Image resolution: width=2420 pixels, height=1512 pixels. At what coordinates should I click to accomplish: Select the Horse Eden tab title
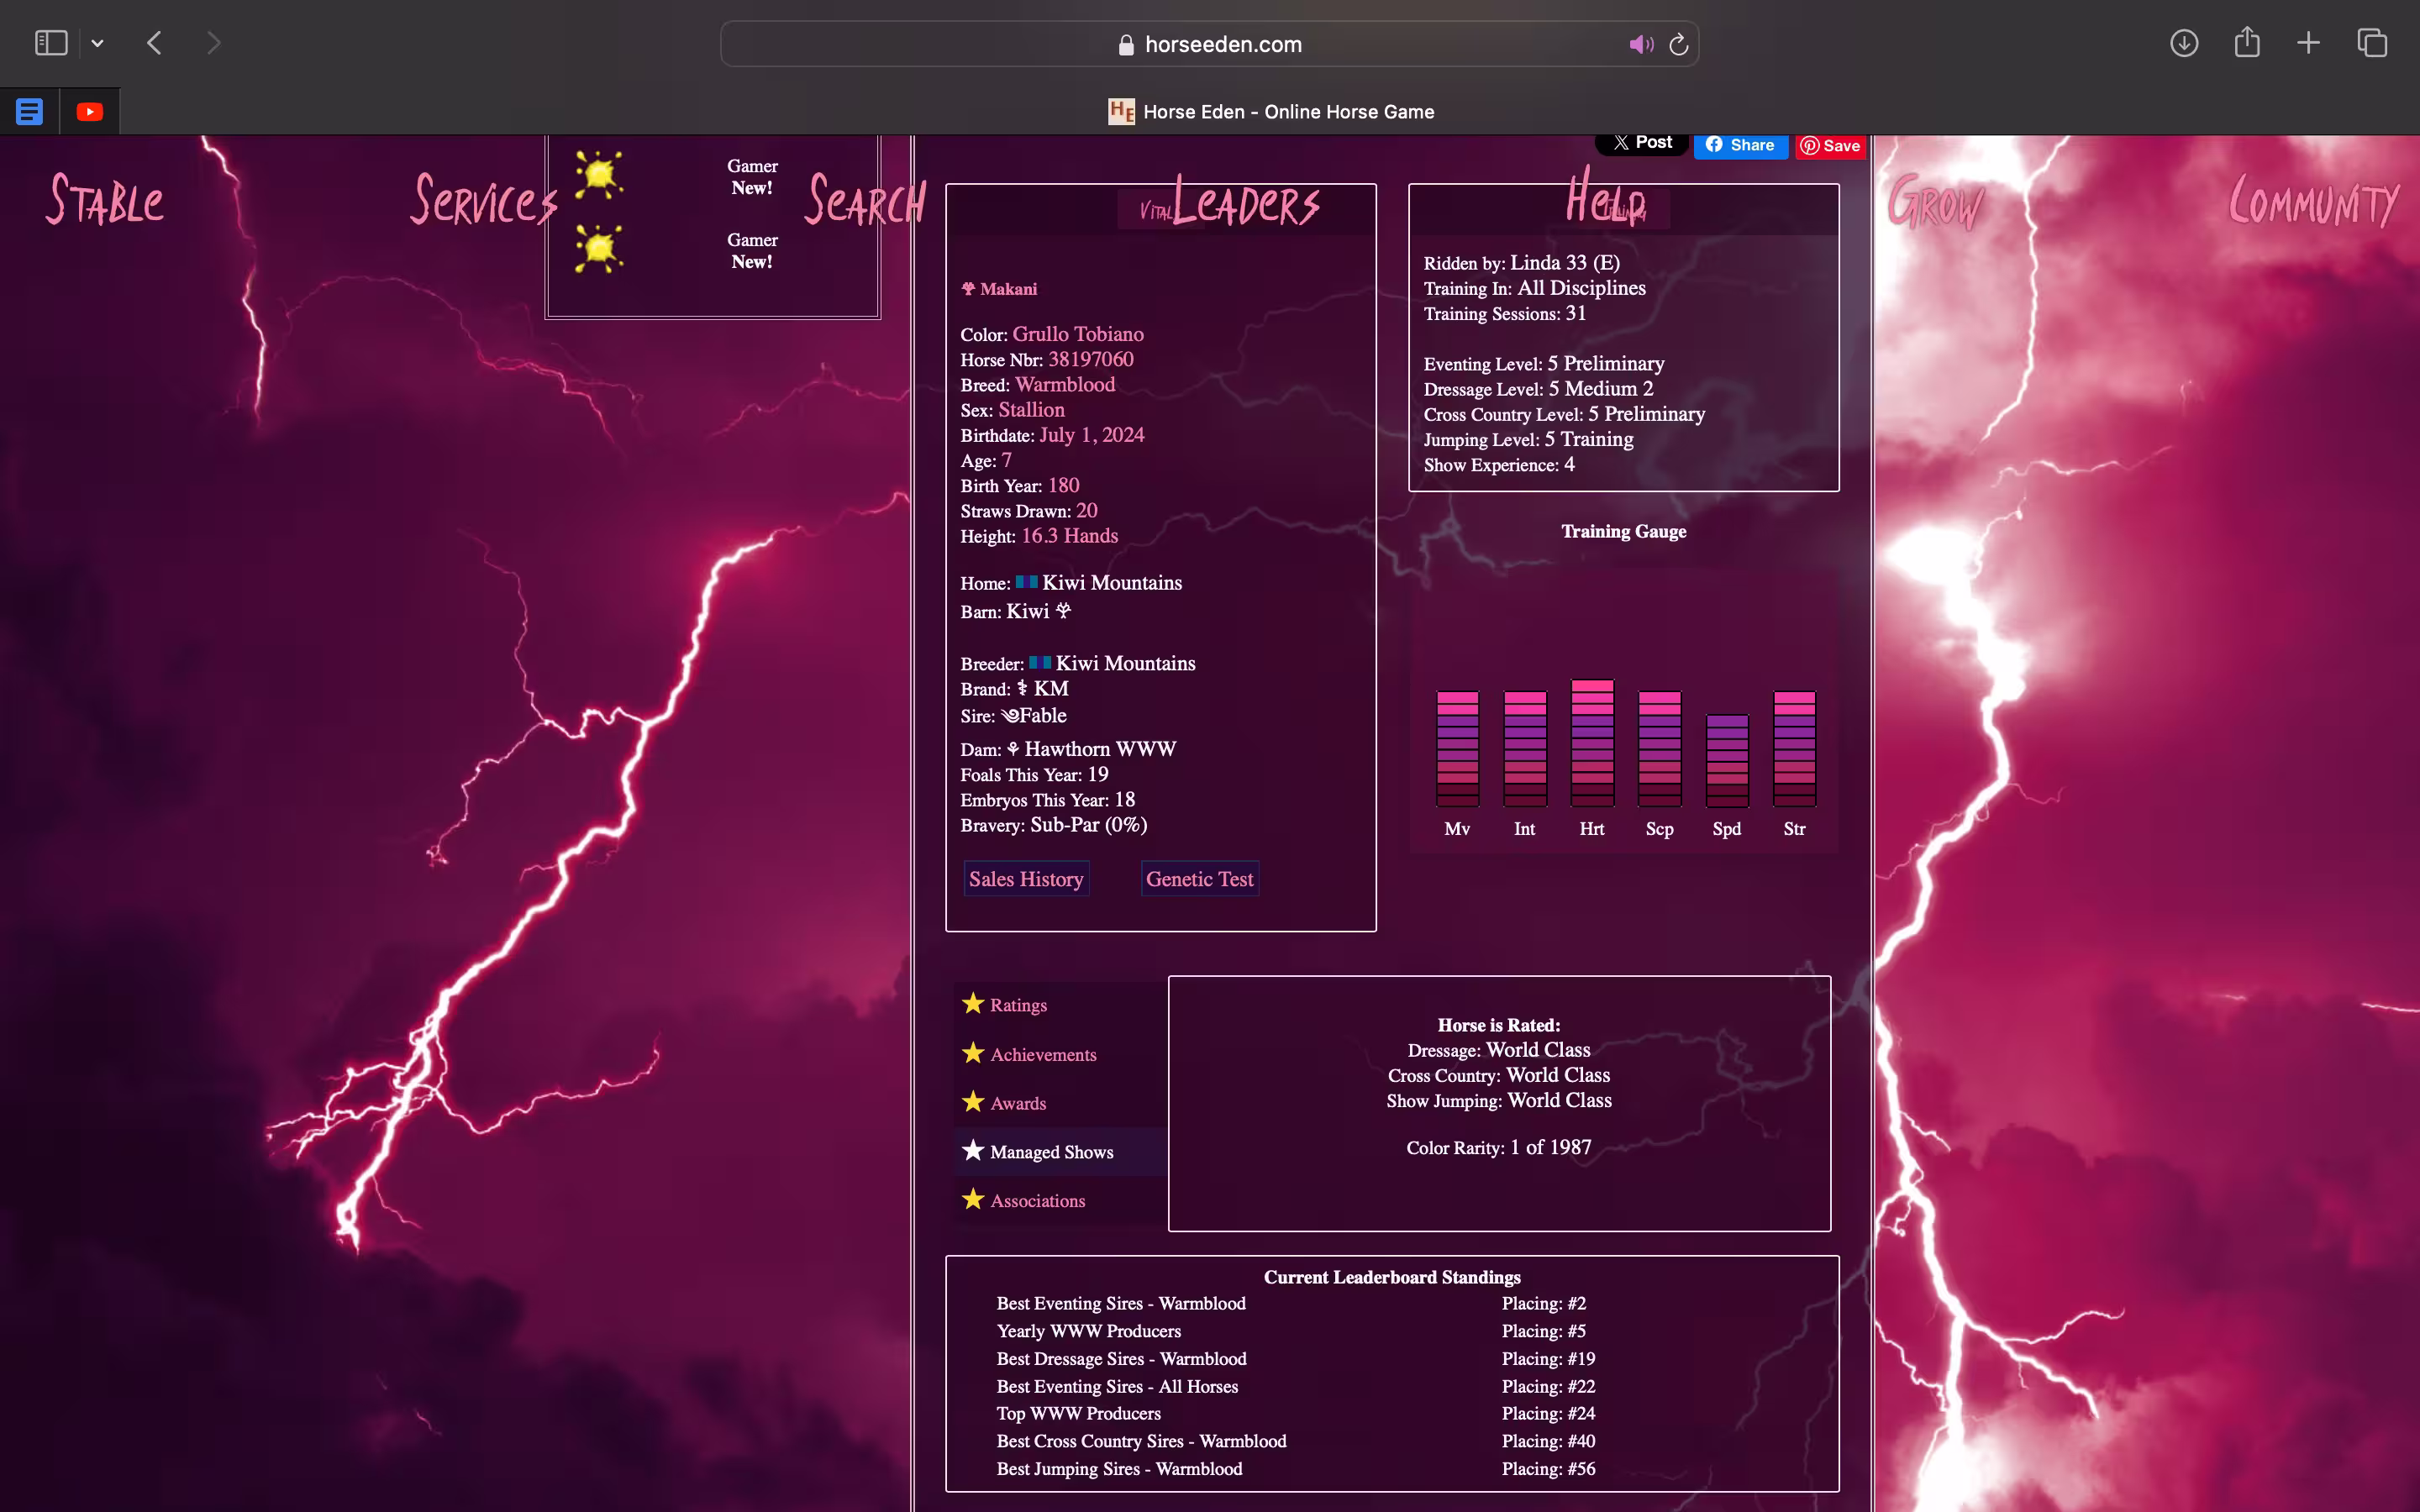click(x=1270, y=112)
